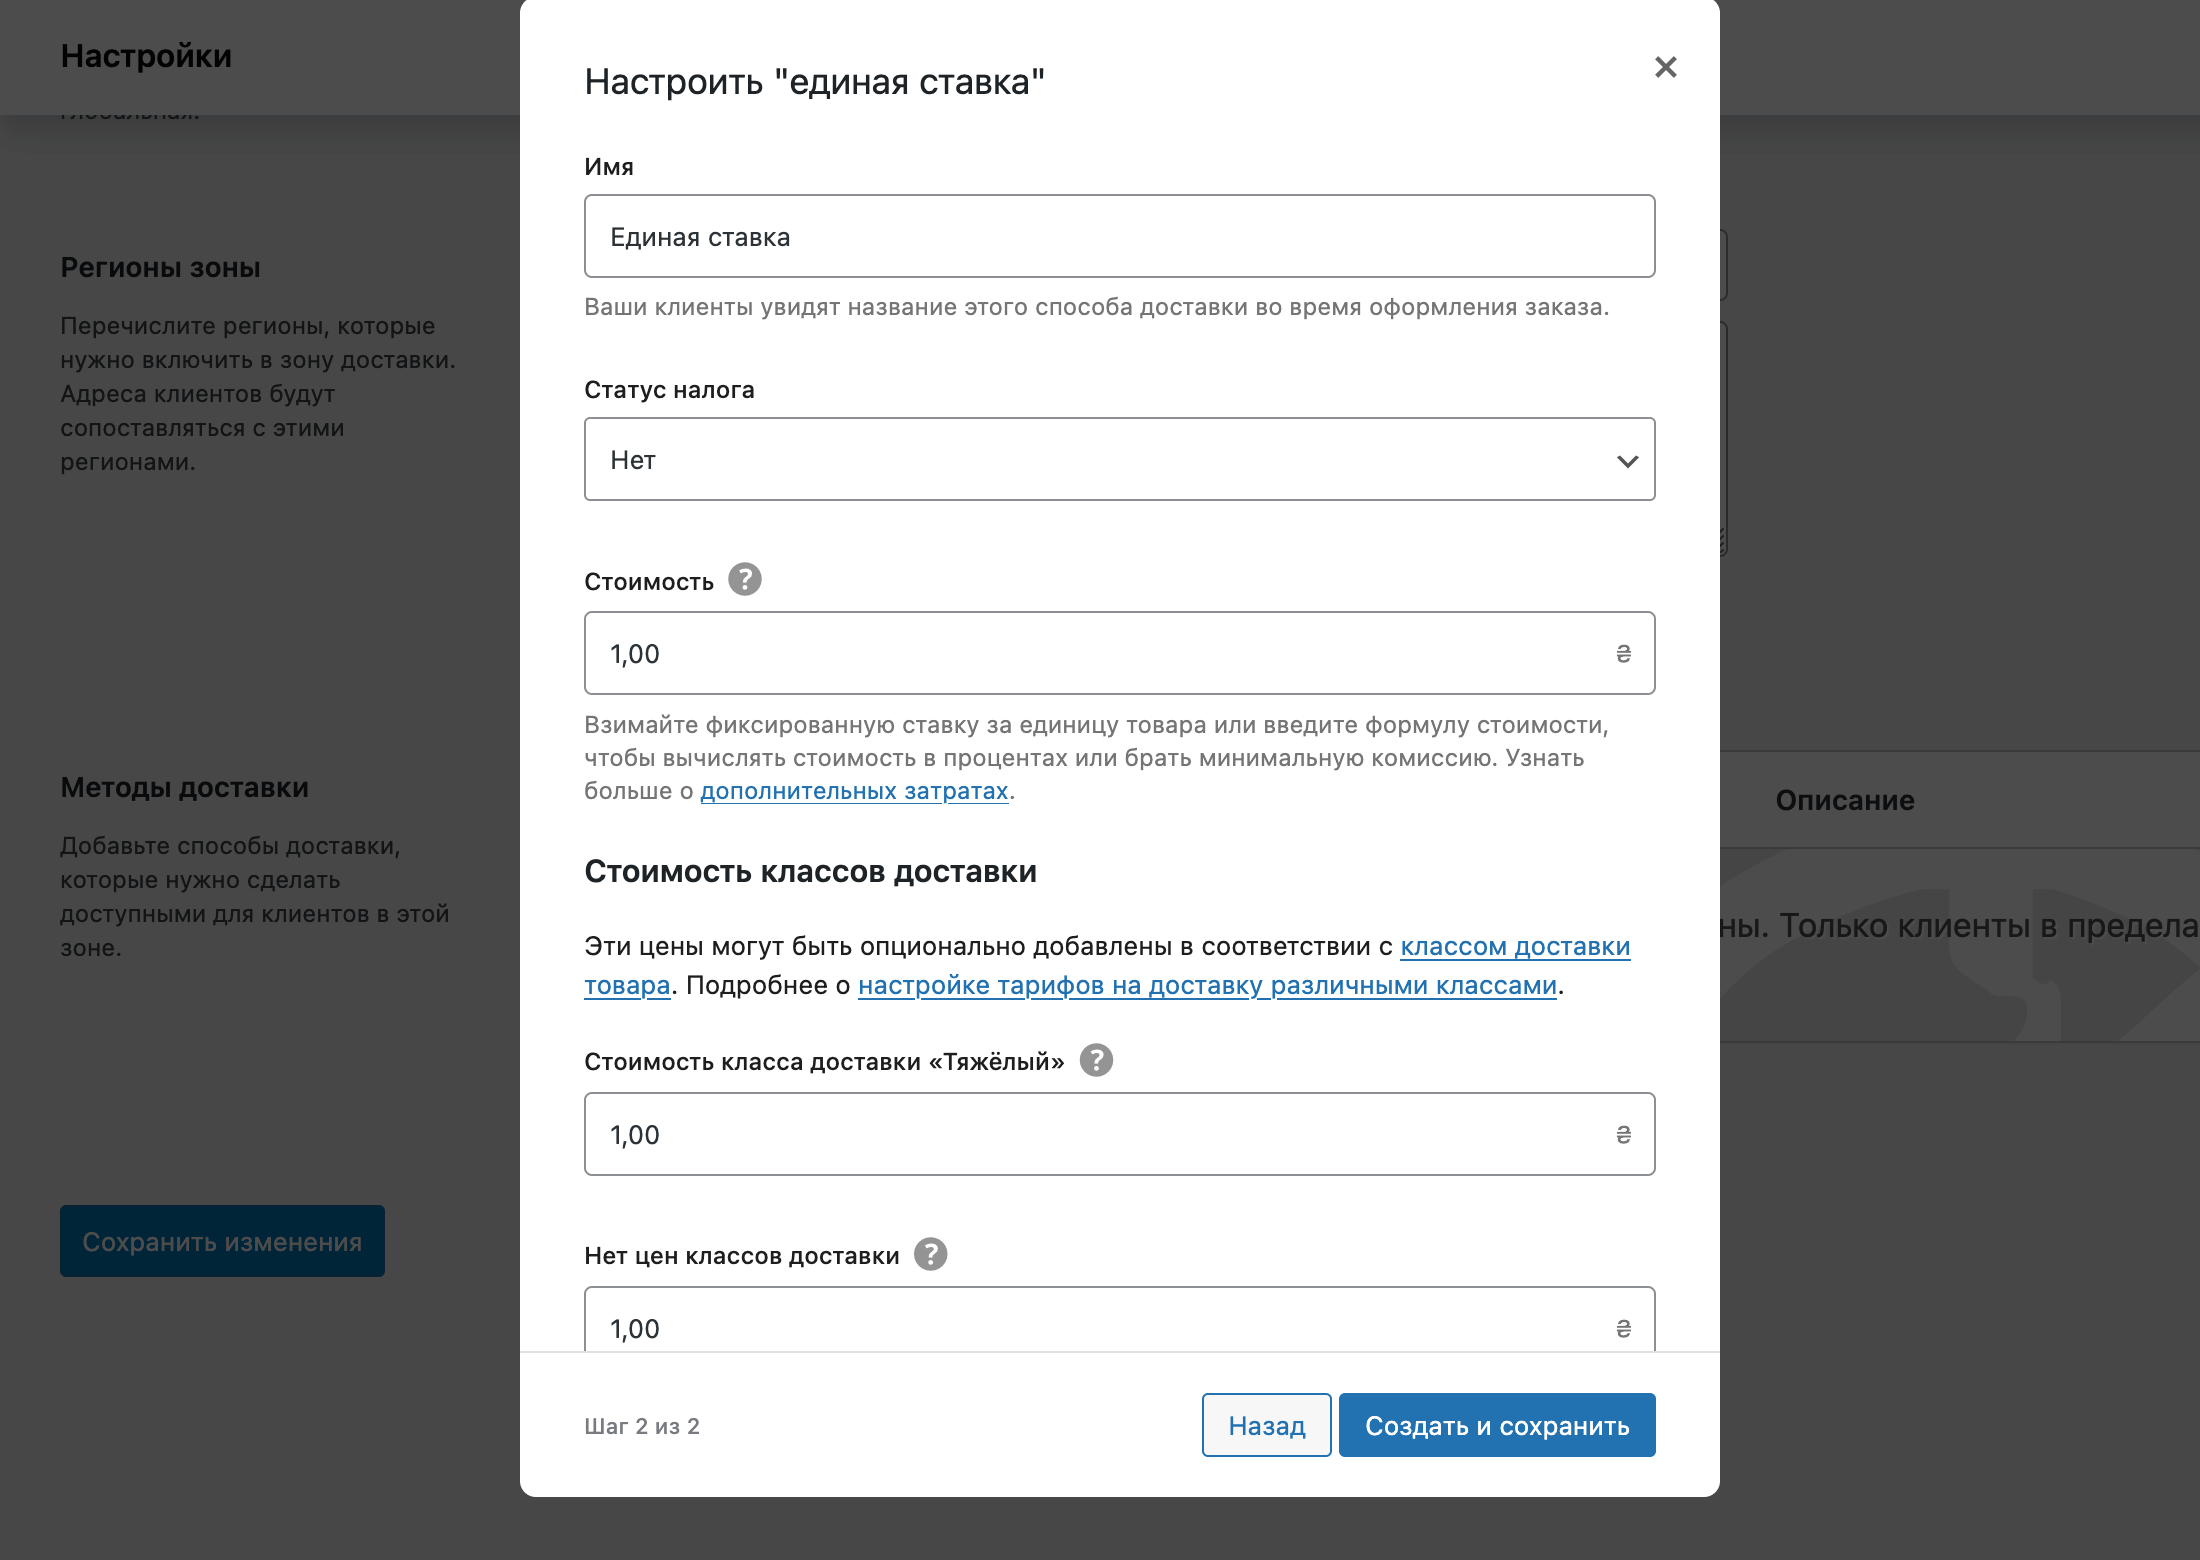The image size is (2200, 1560).
Task: Open link about настройке тарифов на доставку
Action: pyautogui.click(x=1207, y=985)
